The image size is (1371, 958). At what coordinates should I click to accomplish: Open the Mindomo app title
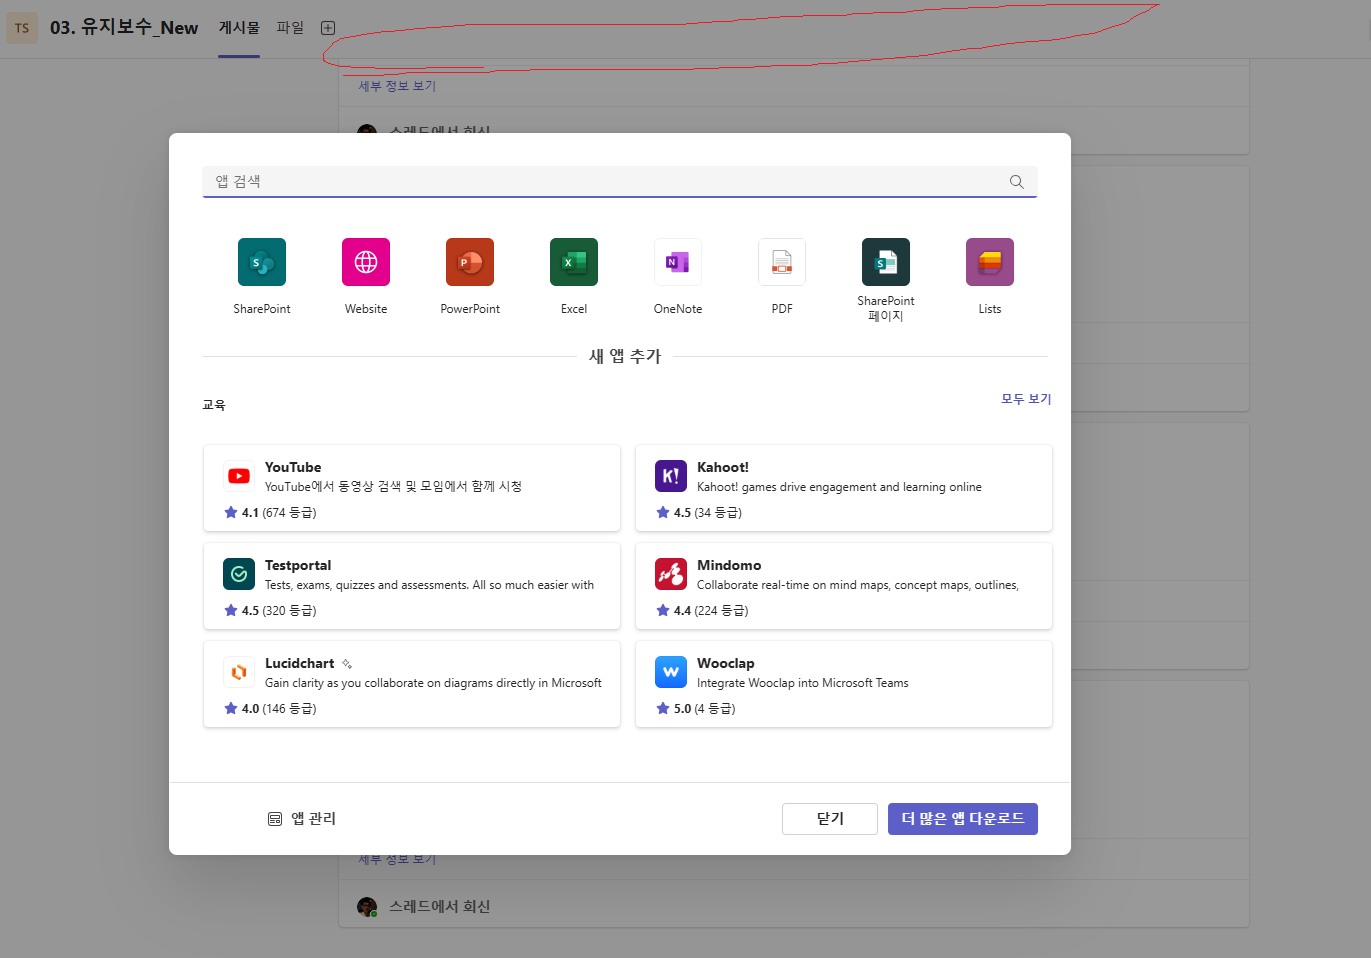coord(729,565)
